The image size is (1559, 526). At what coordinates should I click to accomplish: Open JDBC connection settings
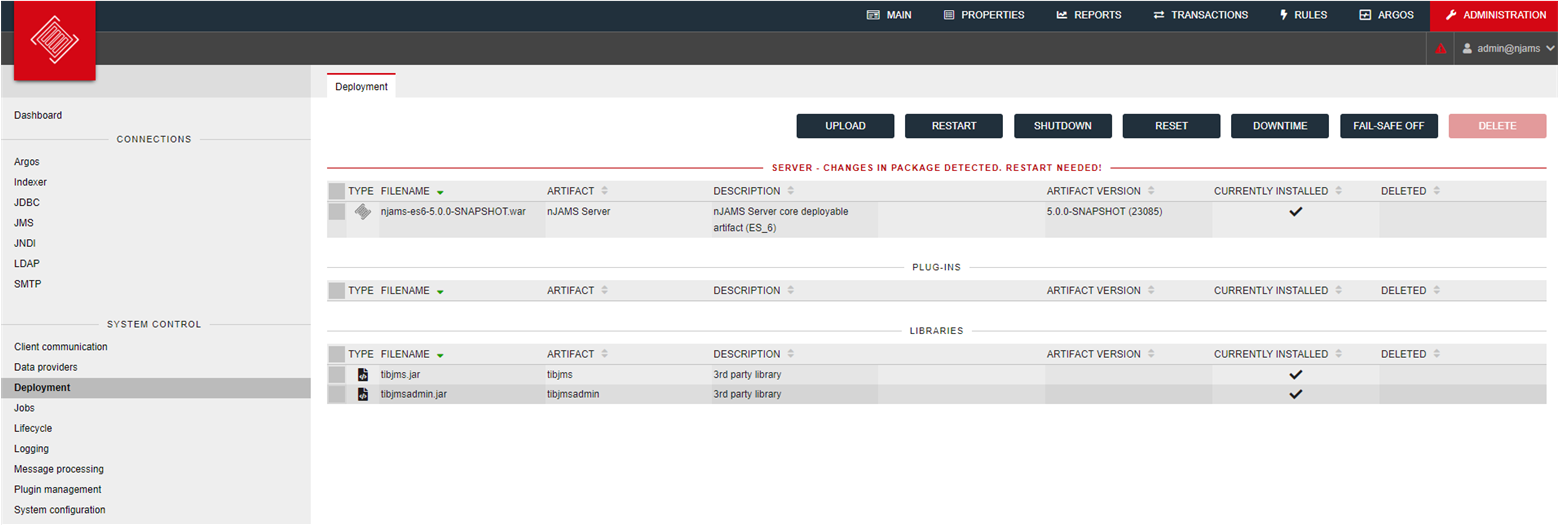pos(27,202)
